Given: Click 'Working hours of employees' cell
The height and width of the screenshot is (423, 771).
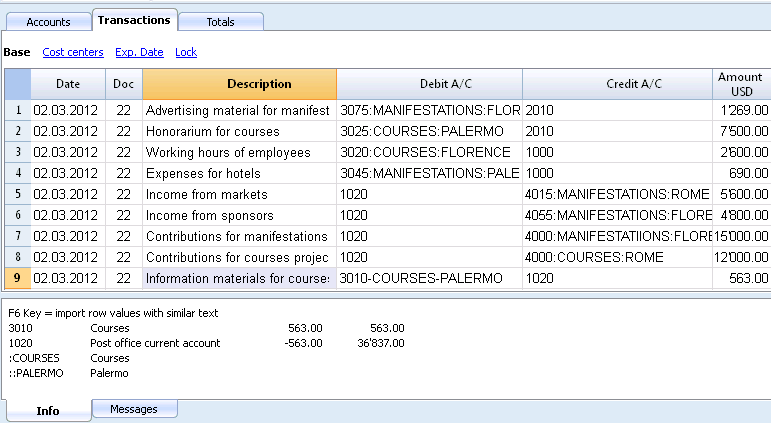Looking at the screenshot, I should tap(239, 152).
